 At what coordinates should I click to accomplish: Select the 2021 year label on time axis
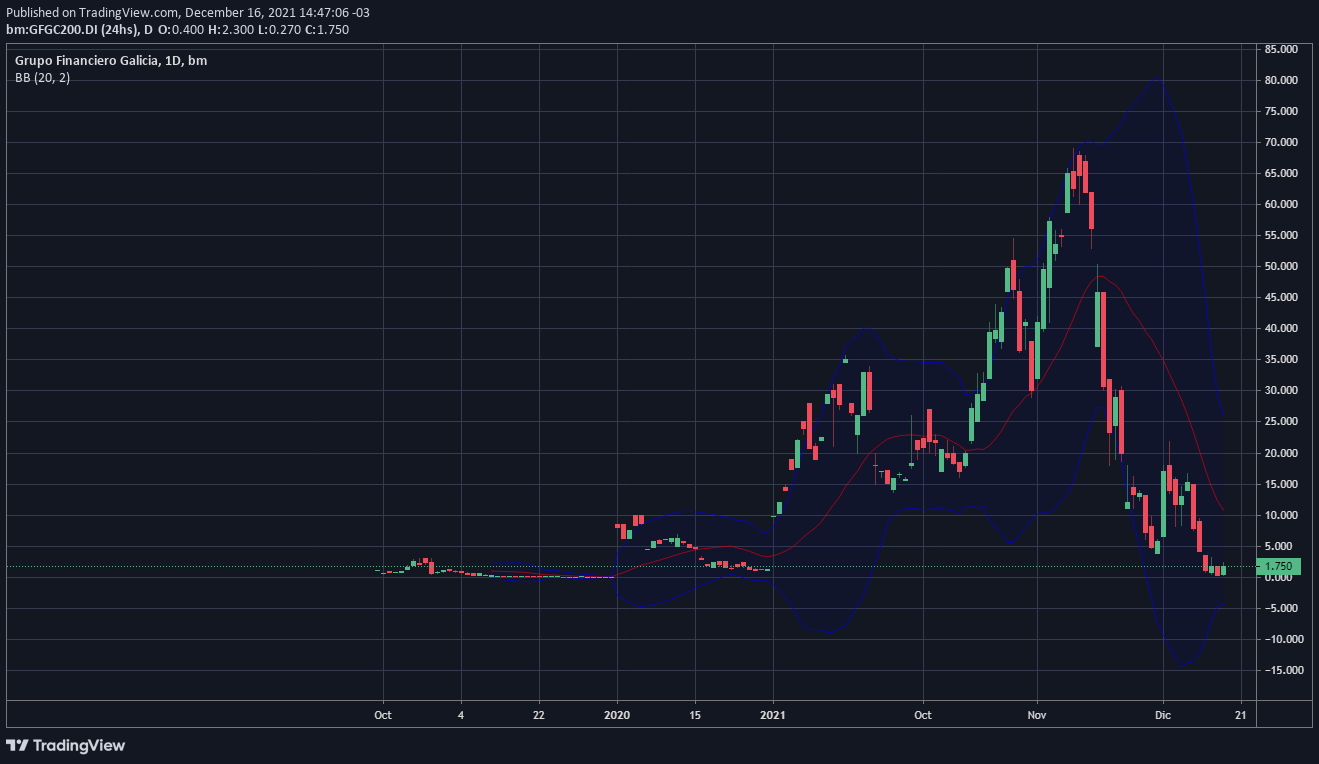point(773,715)
